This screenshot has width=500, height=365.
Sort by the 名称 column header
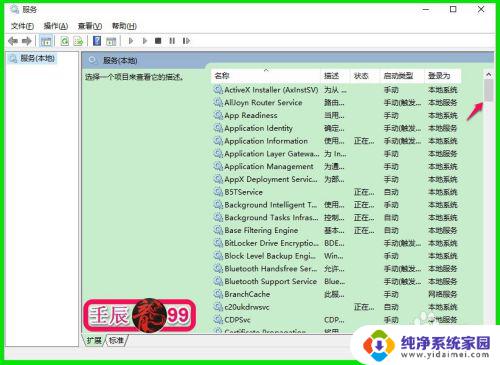(x=266, y=76)
